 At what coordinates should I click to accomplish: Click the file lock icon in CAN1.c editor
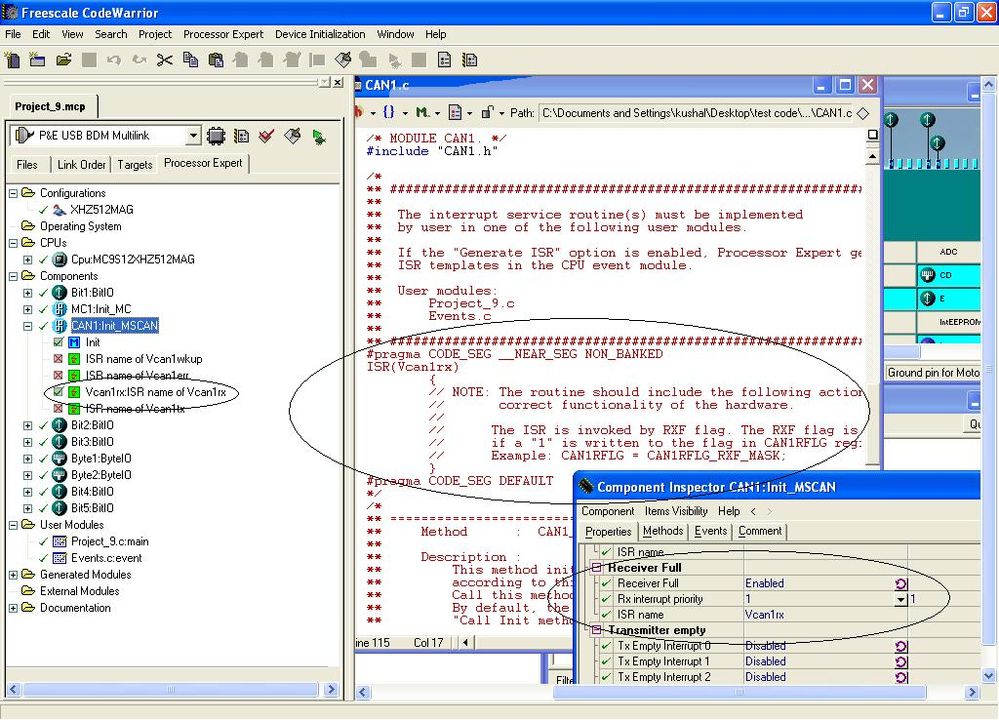coord(487,112)
